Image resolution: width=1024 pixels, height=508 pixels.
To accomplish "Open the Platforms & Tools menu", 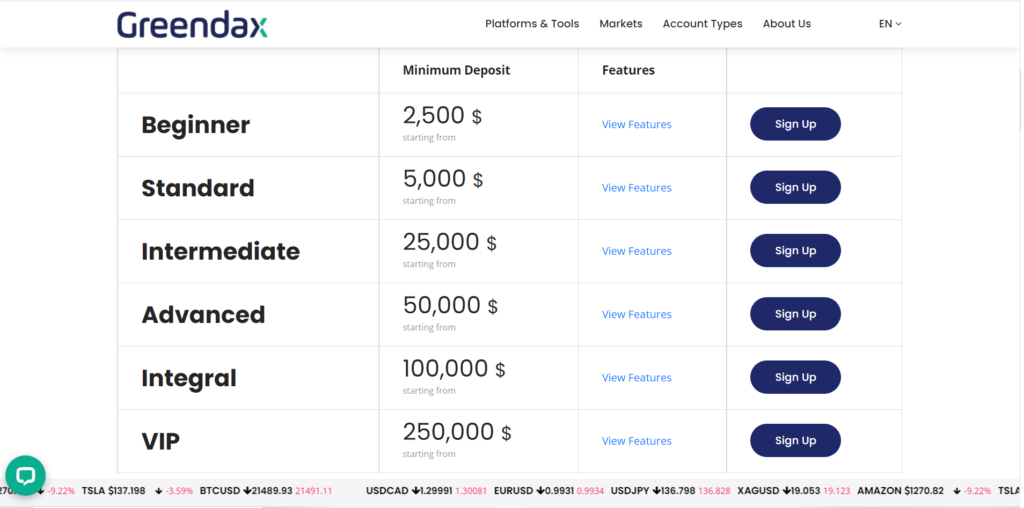I will (531, 24).
